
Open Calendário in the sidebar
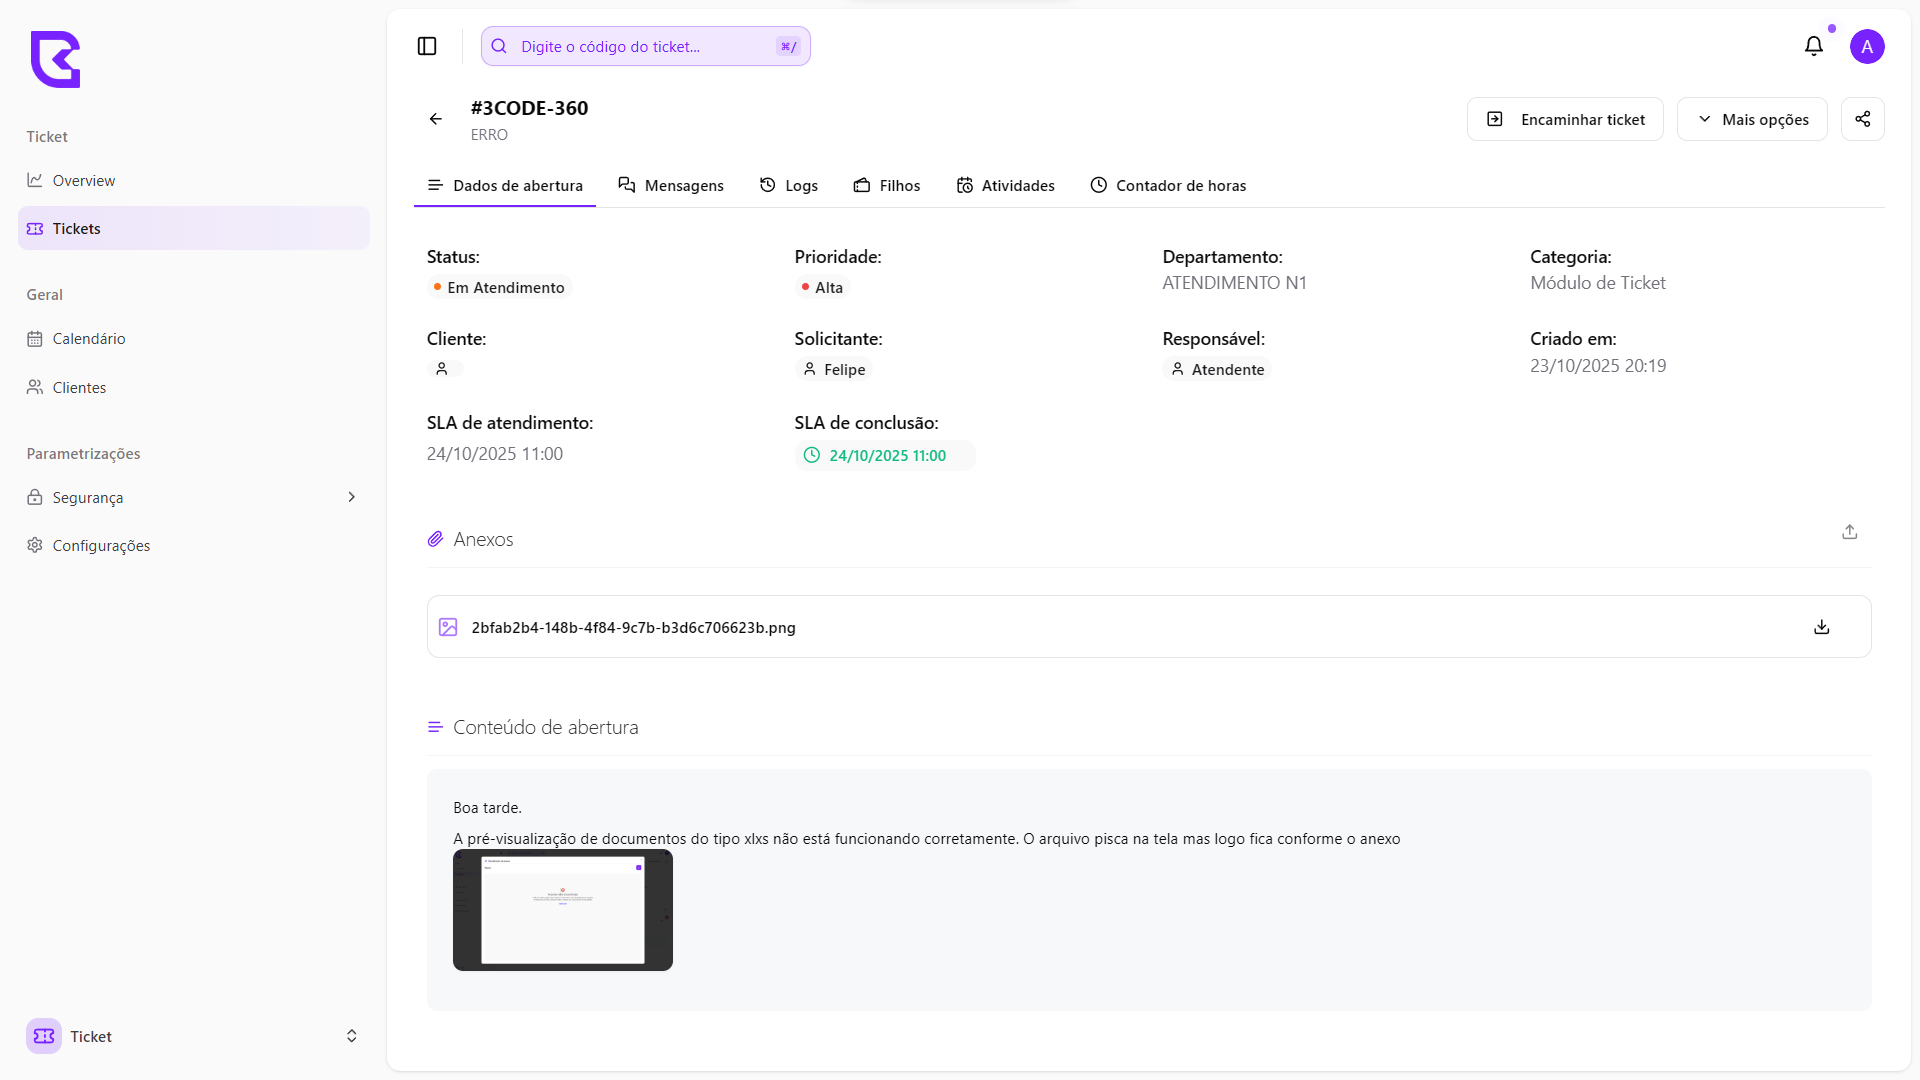point(88,339)
